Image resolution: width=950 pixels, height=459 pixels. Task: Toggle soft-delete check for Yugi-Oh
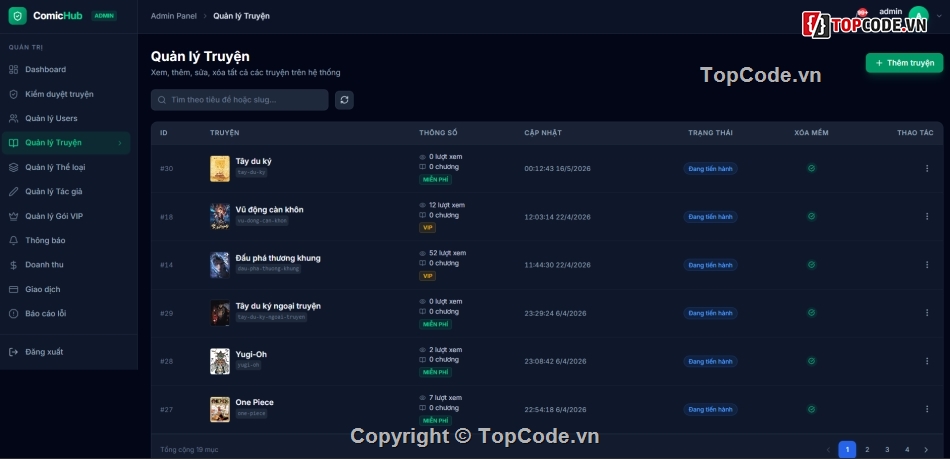tap(811, 361)
